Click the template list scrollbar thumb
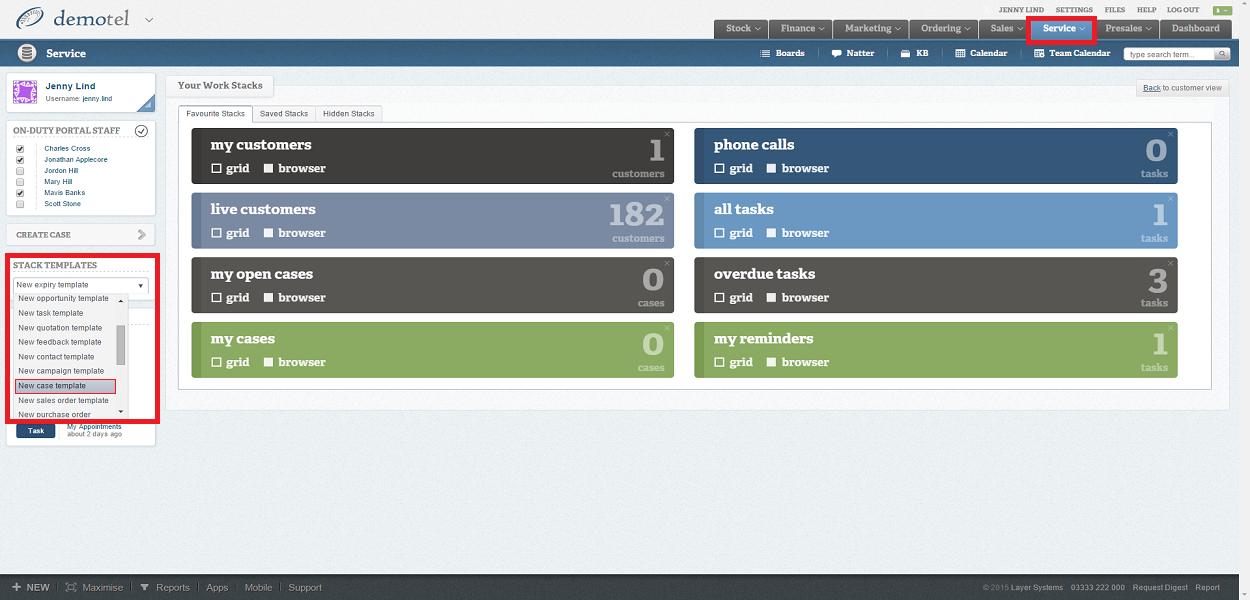The height and width of the screenshot is (600, 1250). coord(121,345)
